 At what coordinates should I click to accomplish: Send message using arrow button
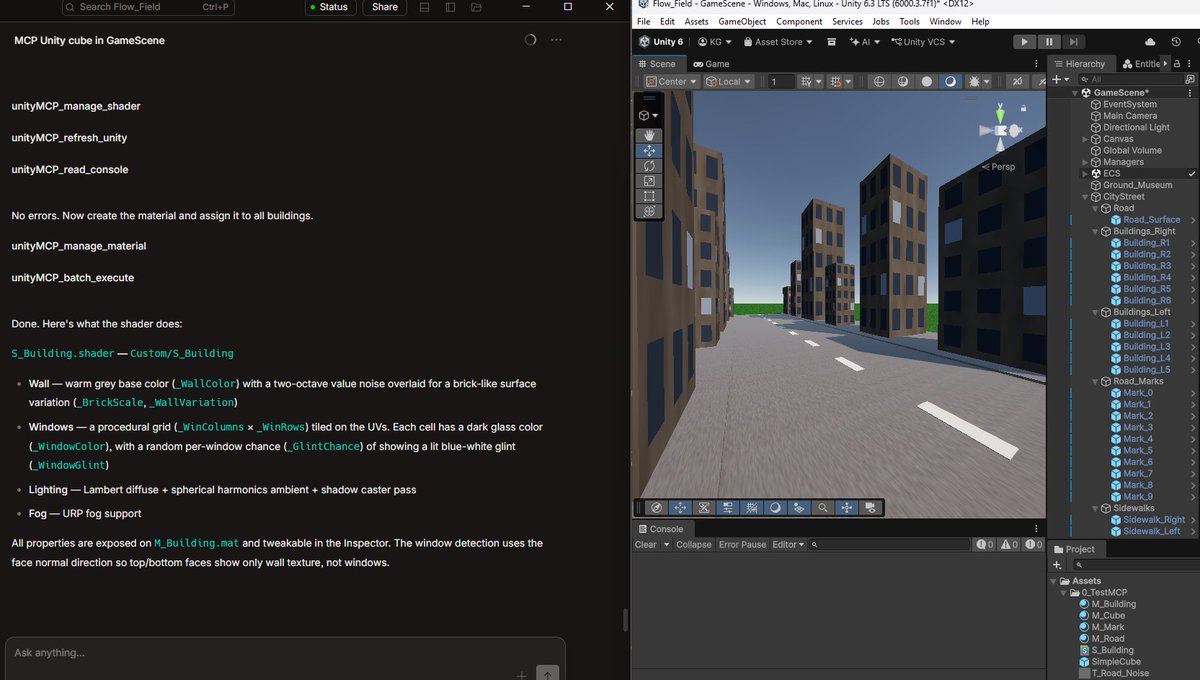547,674
